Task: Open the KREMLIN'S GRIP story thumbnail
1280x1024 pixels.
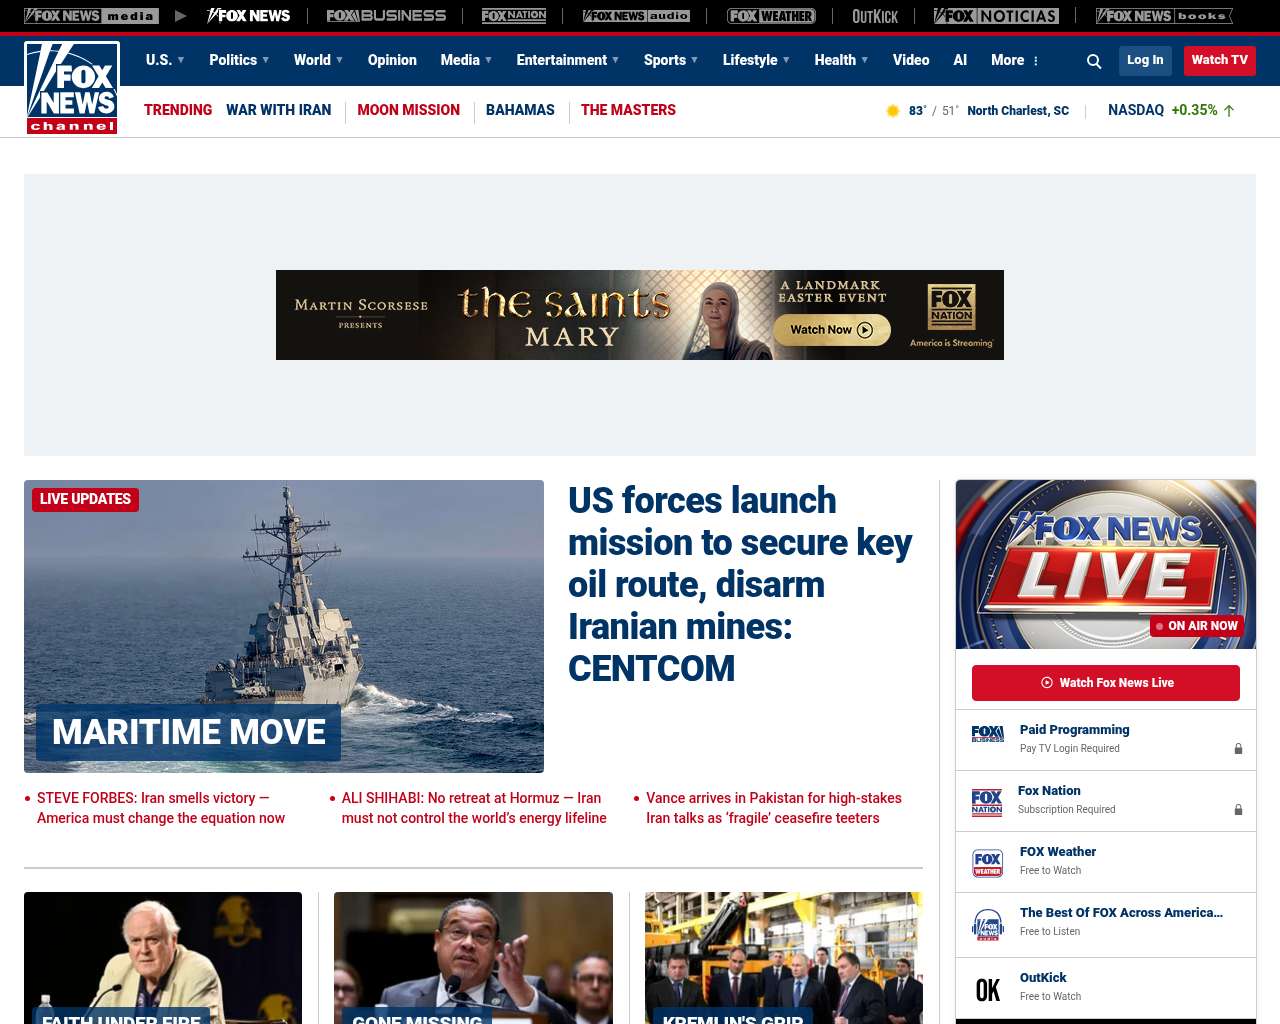Action: point(784,958)
